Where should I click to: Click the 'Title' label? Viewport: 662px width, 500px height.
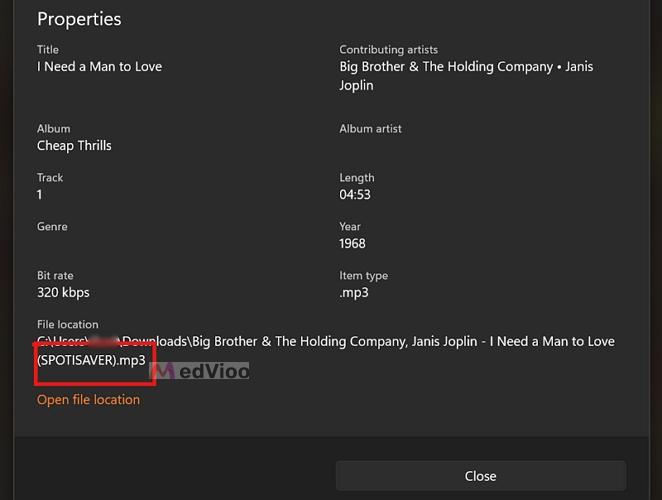coord(48,49)
